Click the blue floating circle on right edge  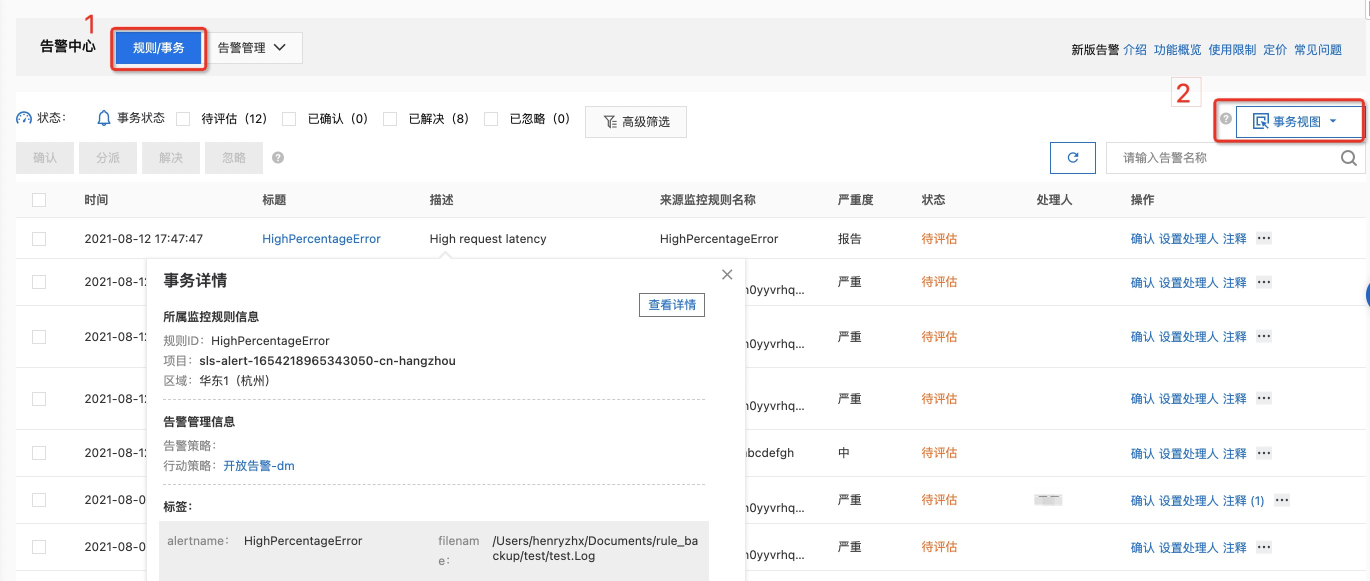click(1364, 294)
